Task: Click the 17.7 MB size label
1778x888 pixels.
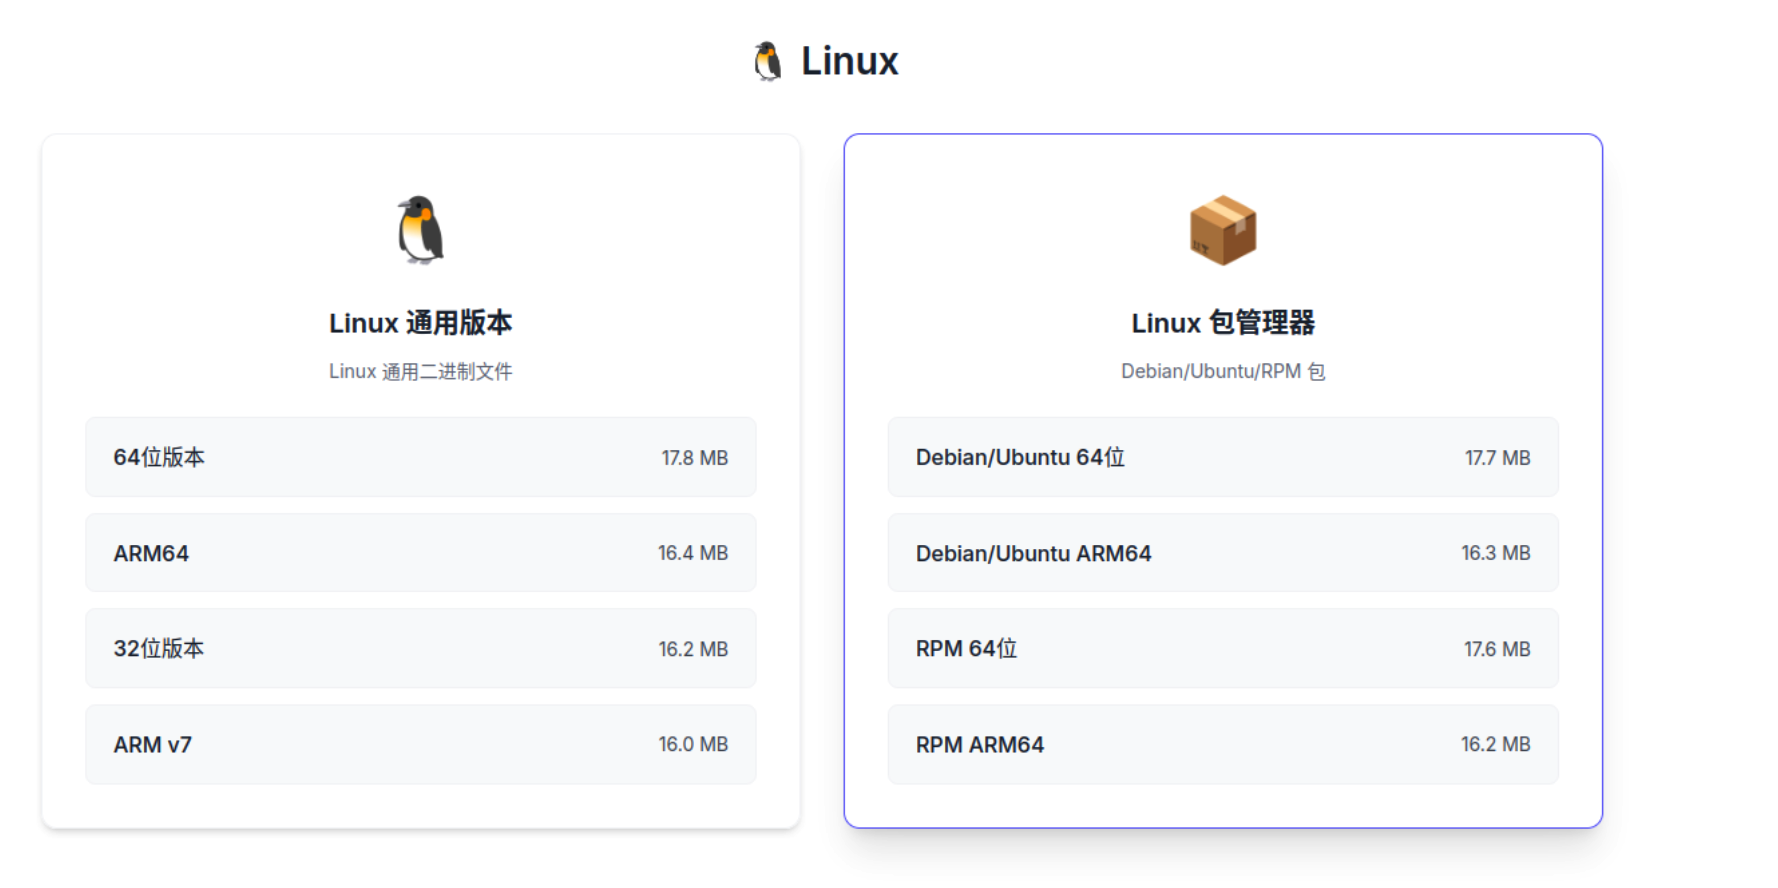Action: pyautogui.click(x=1497, y=458)
